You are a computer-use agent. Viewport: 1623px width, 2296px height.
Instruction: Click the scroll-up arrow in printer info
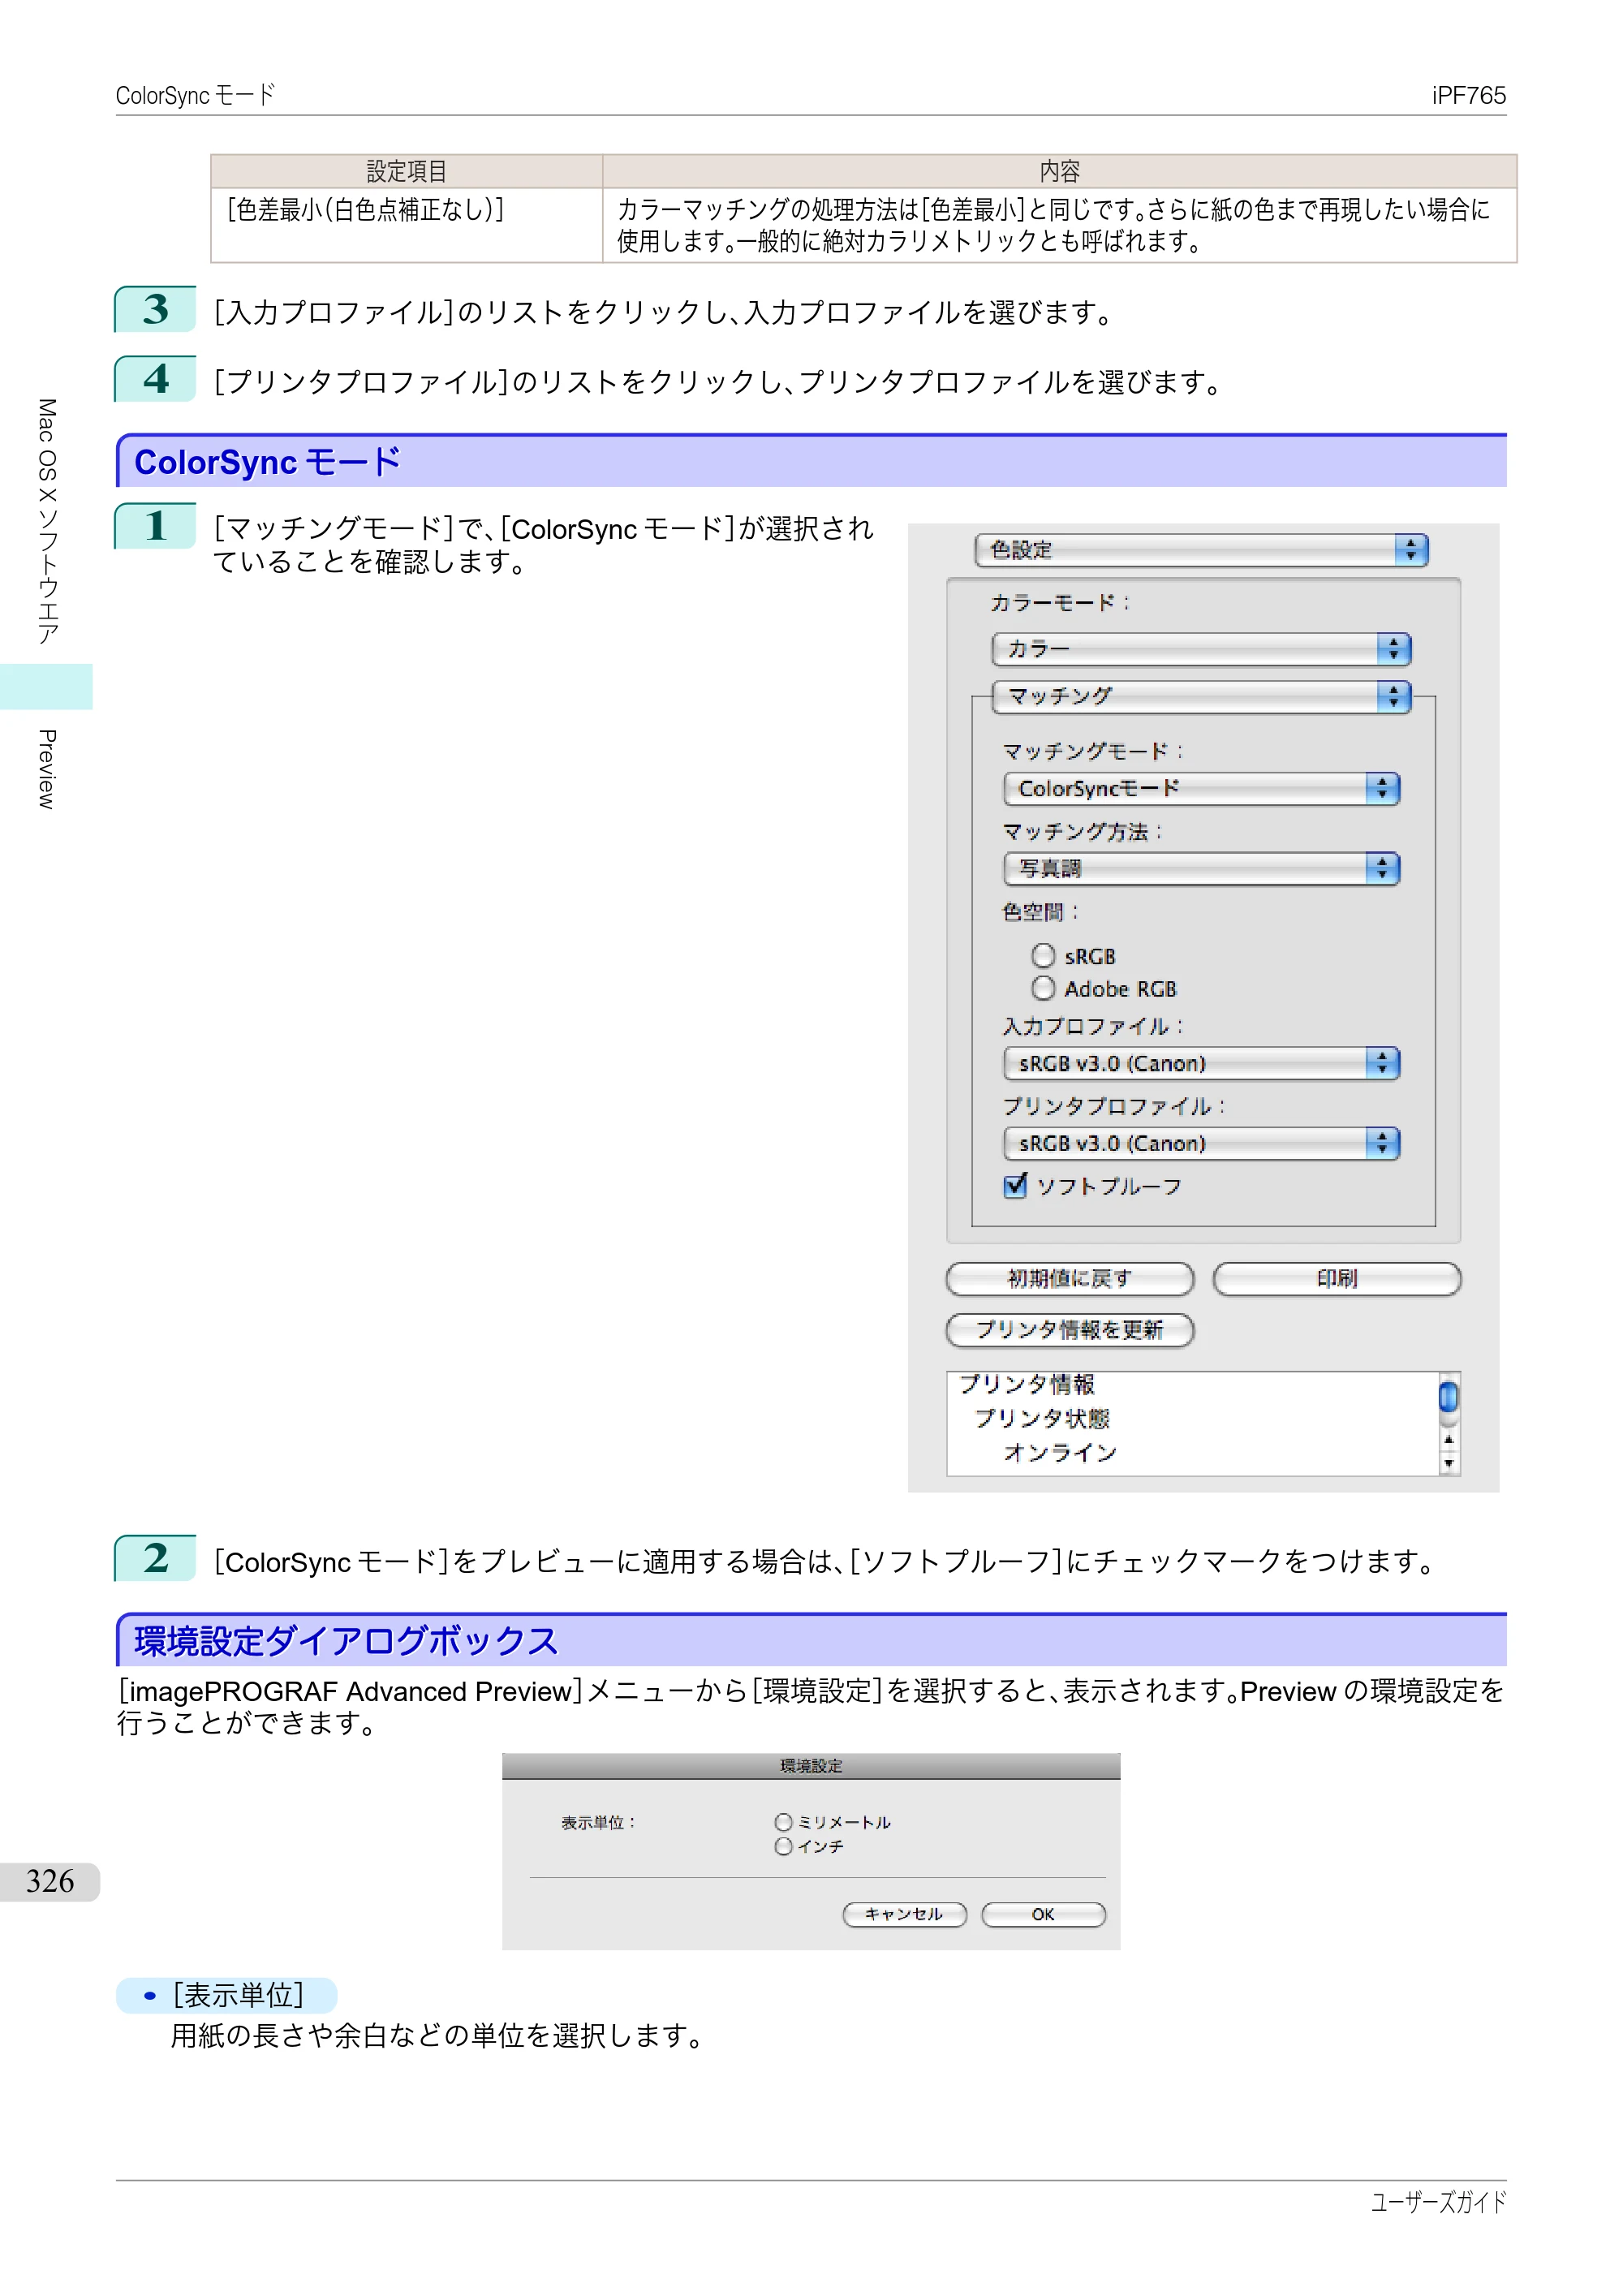point(1448,1440)
